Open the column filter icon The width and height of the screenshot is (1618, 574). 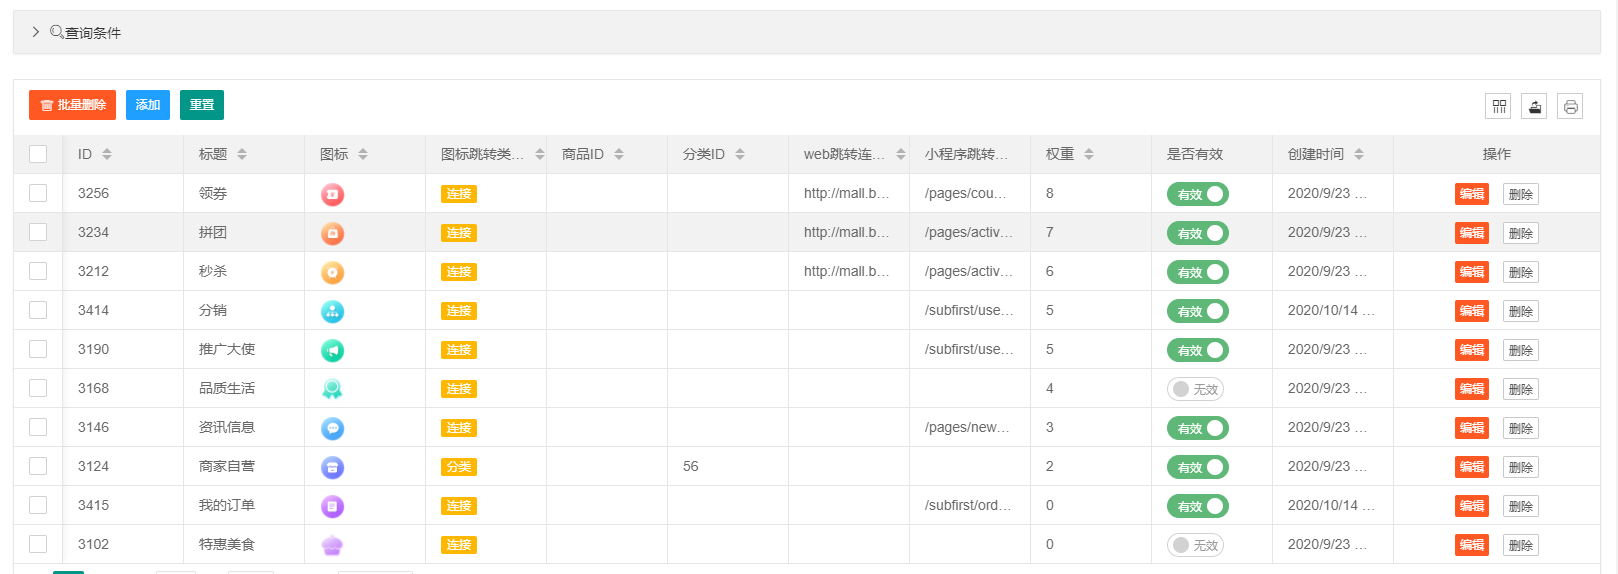pos(1498,106)
